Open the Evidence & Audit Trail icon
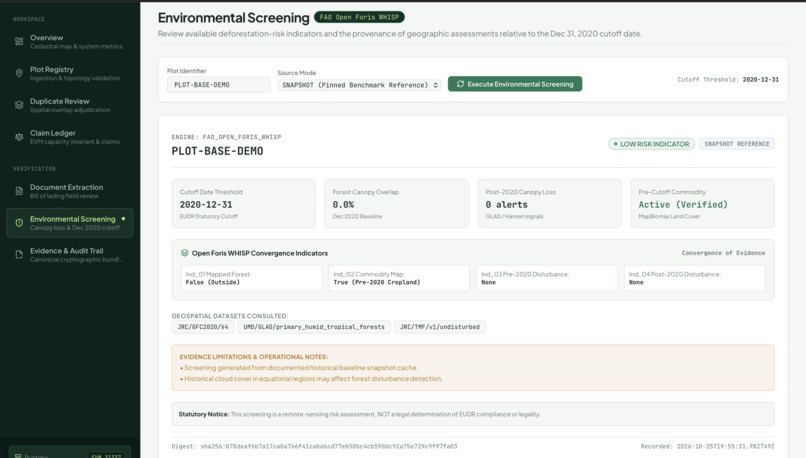Viewport: 806px width, 458px height. tap(19, 255)
